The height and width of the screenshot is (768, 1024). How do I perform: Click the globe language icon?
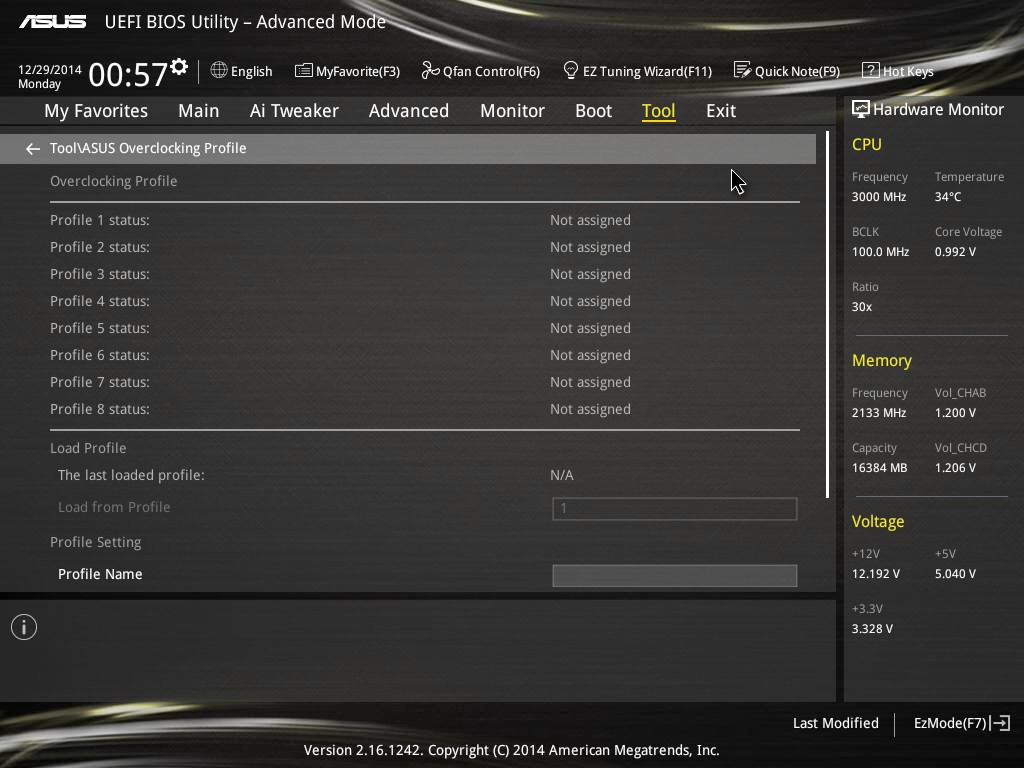(219, 71)
